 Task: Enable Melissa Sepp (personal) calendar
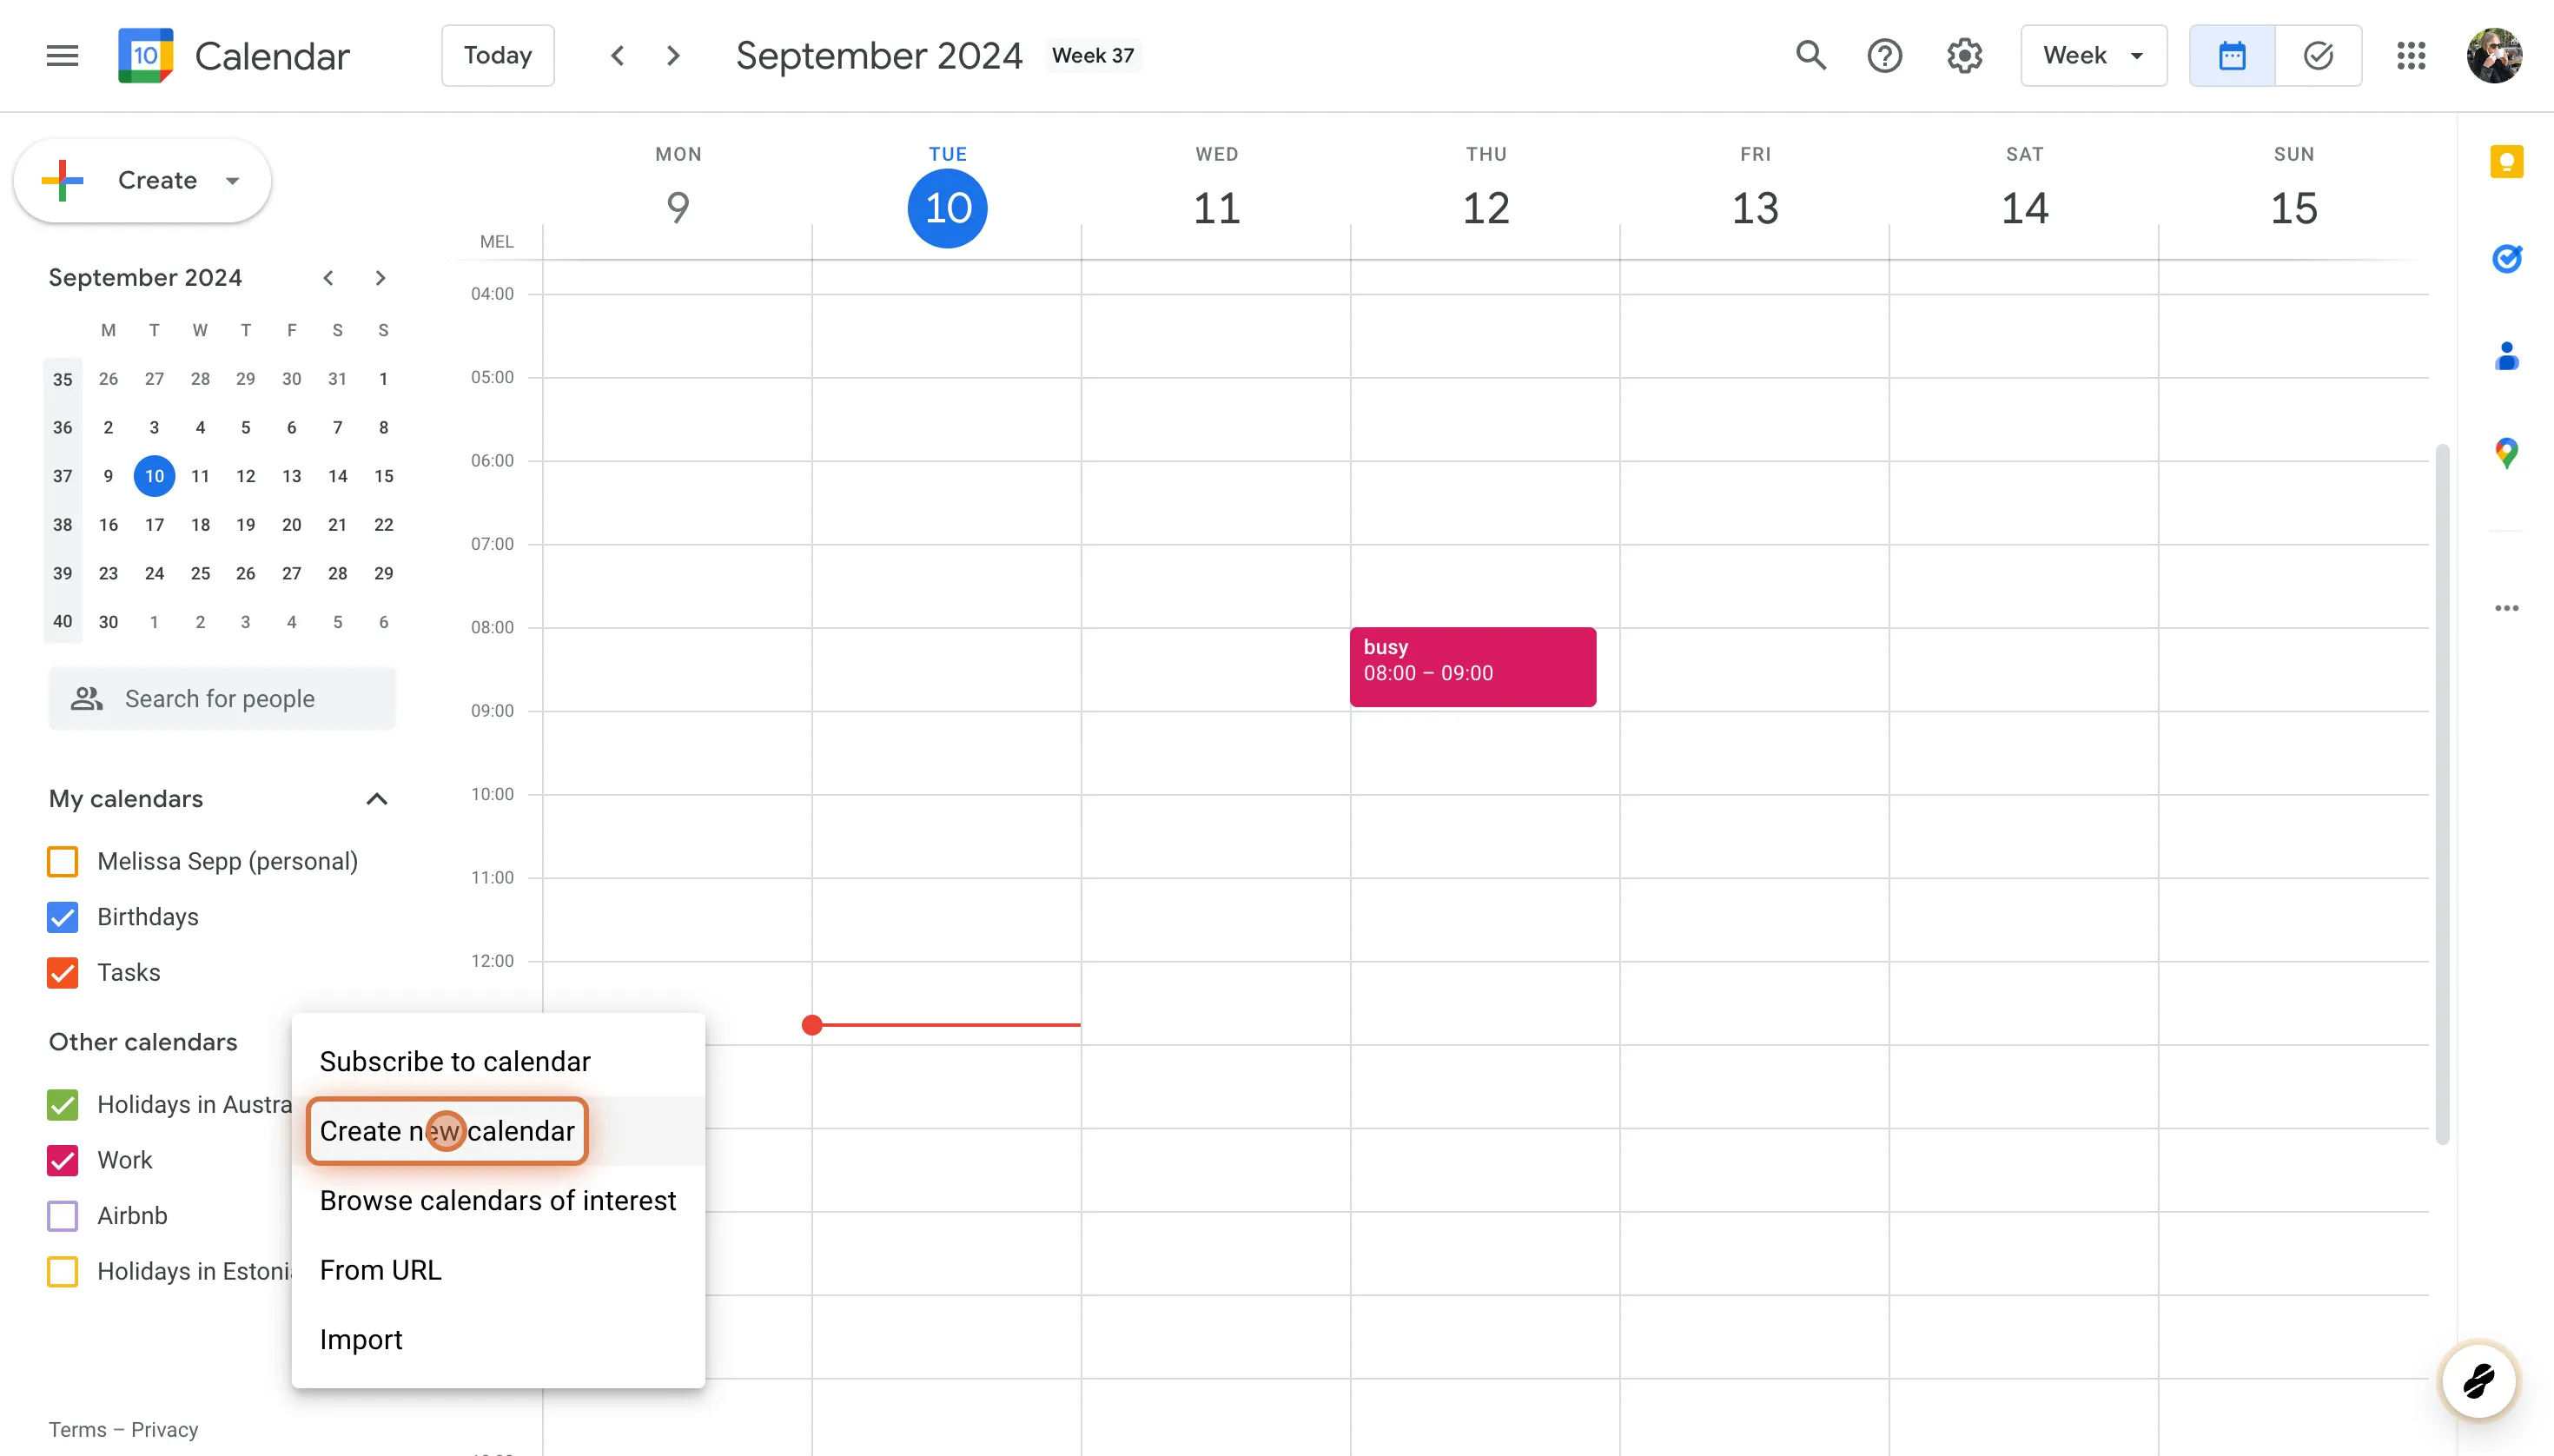[63, 861]
